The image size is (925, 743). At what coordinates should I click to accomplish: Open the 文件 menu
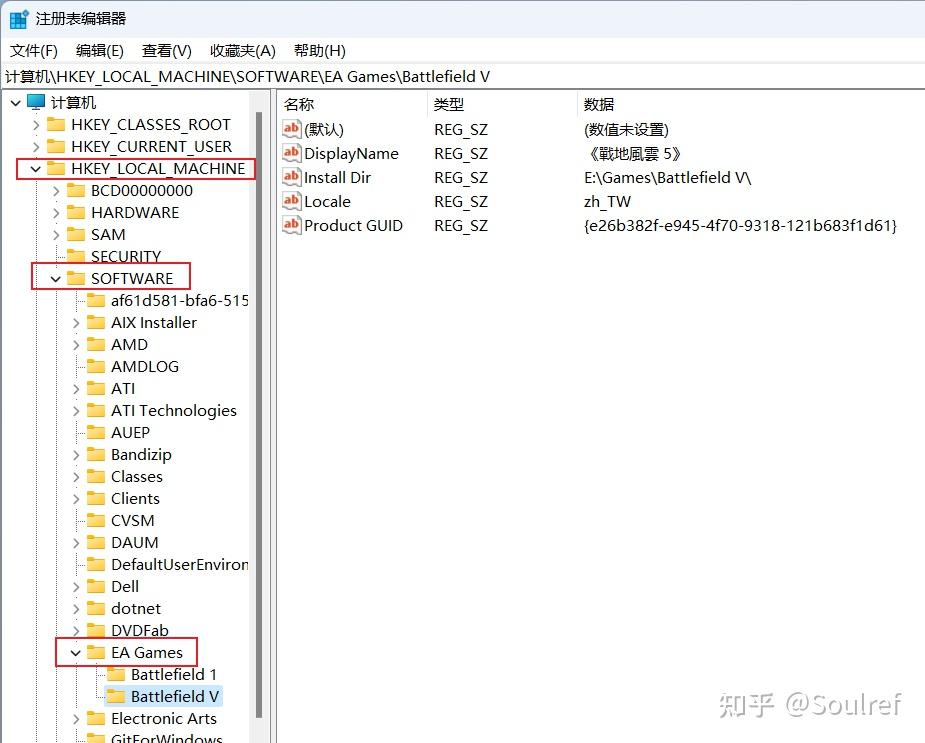[33, 51]
